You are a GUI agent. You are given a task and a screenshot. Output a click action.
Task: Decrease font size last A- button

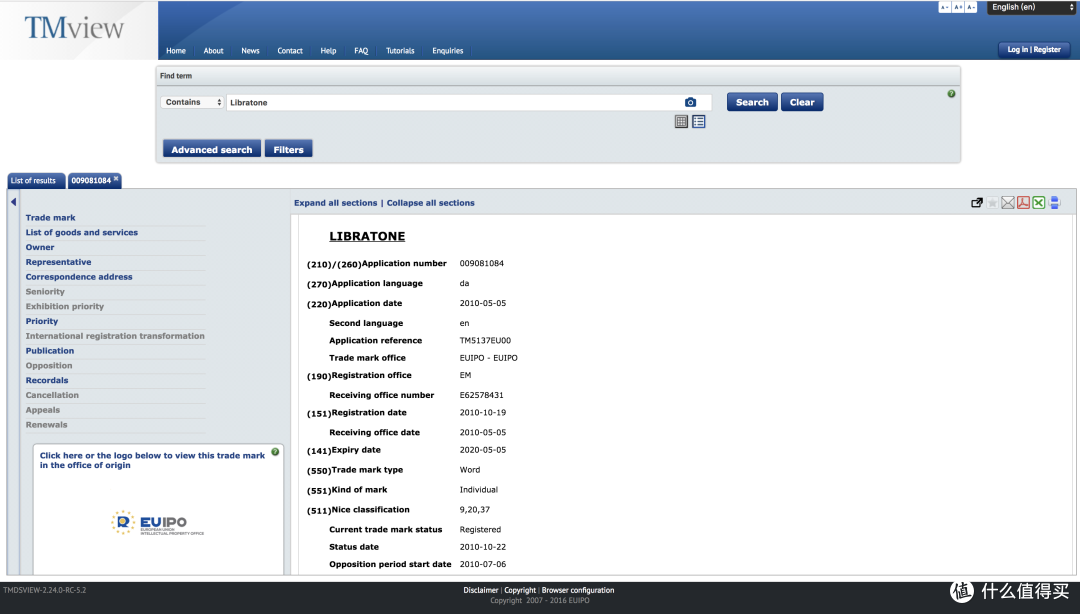click(x=970, y=7)
